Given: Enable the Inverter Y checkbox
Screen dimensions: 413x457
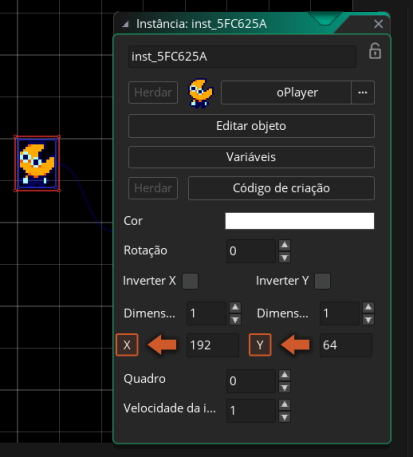Looking at the screenshot, I should 322,281.
